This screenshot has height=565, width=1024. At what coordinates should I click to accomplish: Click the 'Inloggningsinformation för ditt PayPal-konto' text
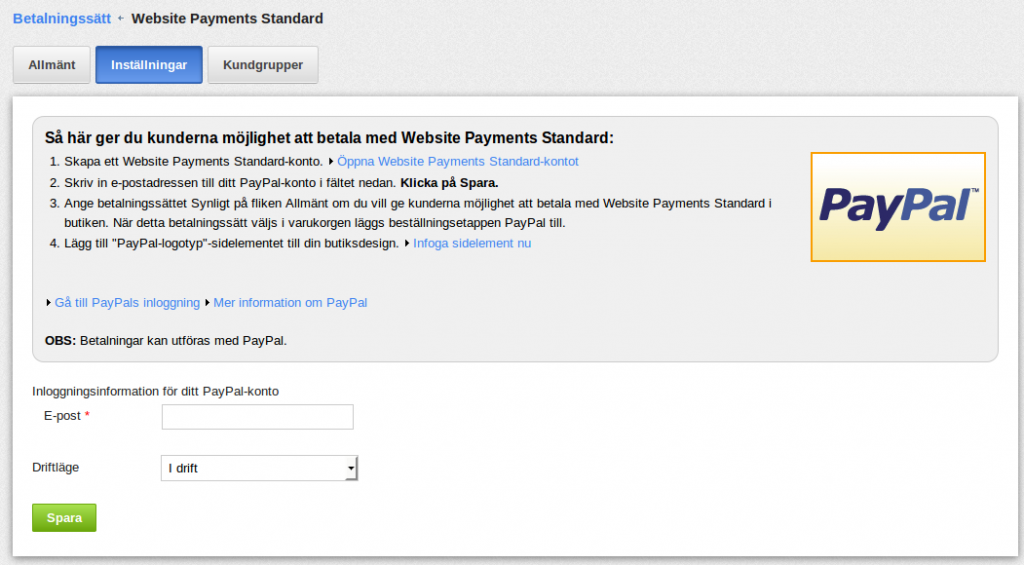pyautogui.click(x=155, y=391)
